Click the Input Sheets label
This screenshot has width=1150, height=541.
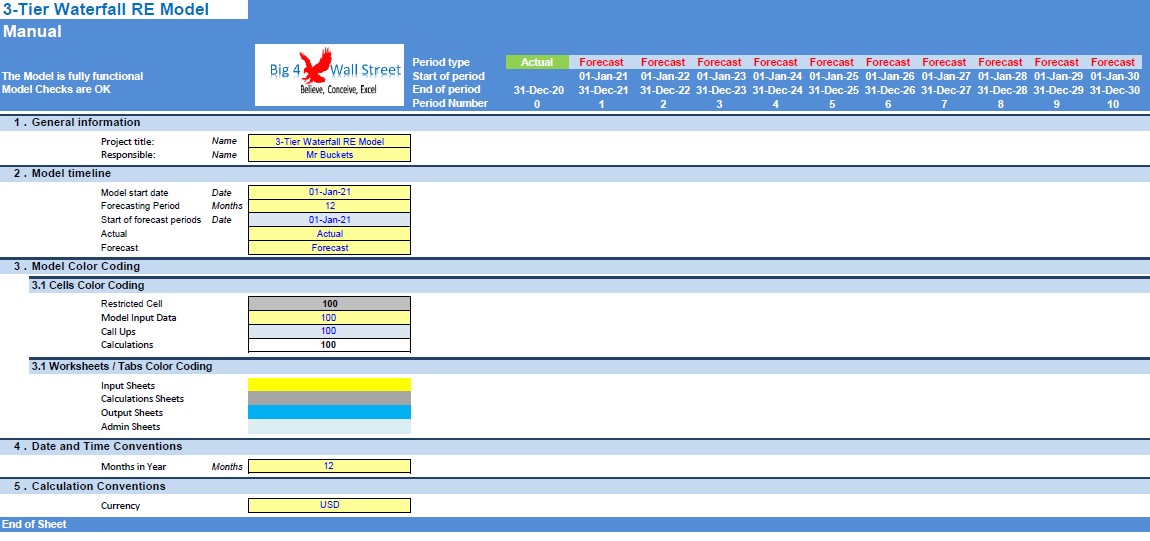tap(128, 386)
